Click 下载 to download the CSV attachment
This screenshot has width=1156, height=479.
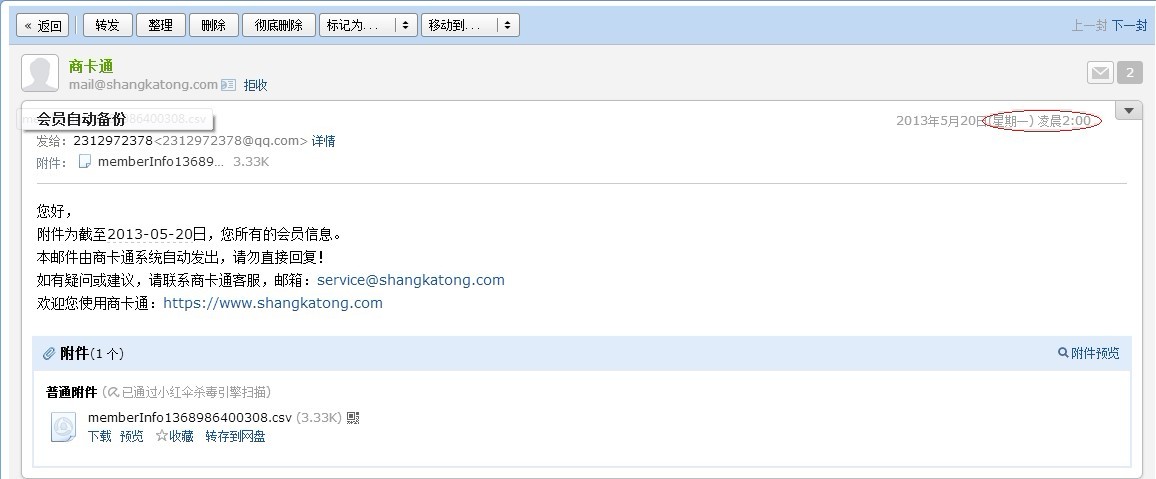[99, 436]
